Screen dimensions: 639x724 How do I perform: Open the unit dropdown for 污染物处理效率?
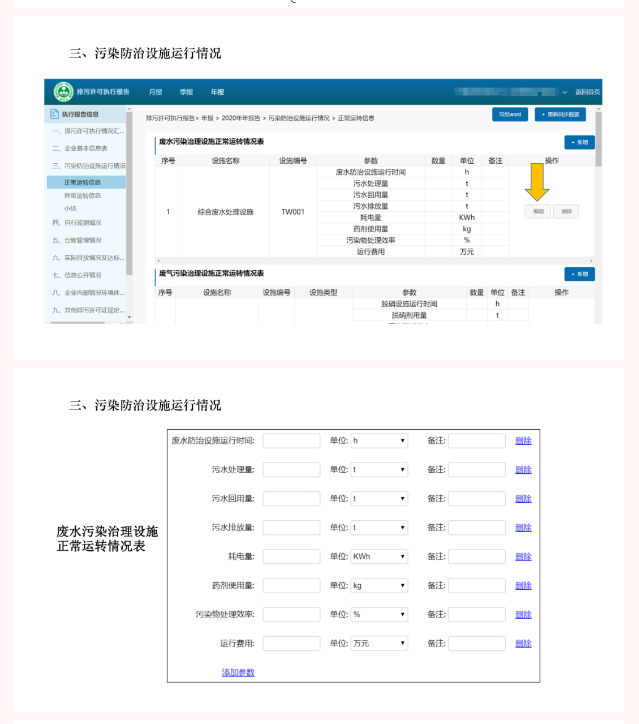pyautogui.click(x=379, y=615)
